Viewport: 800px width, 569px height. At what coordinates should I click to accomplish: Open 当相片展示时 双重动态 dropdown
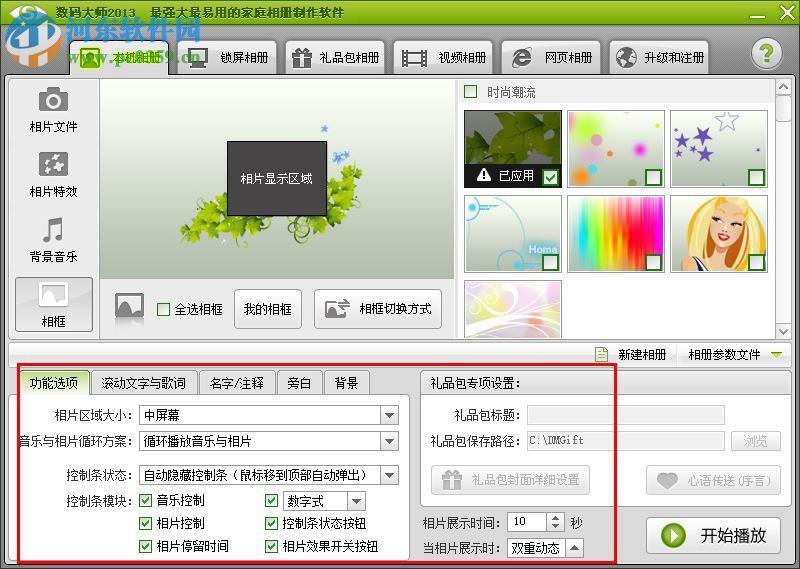pos(574,548)
